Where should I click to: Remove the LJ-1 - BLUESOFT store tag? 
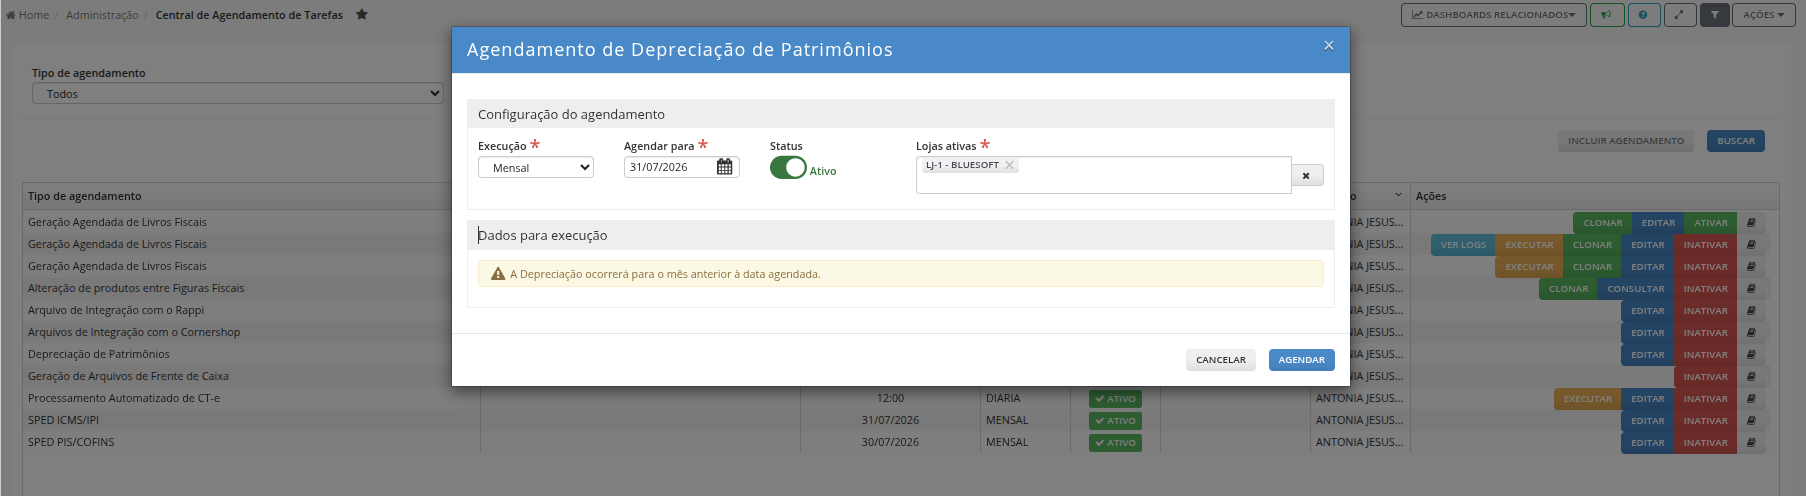(x=1009, y=165)
